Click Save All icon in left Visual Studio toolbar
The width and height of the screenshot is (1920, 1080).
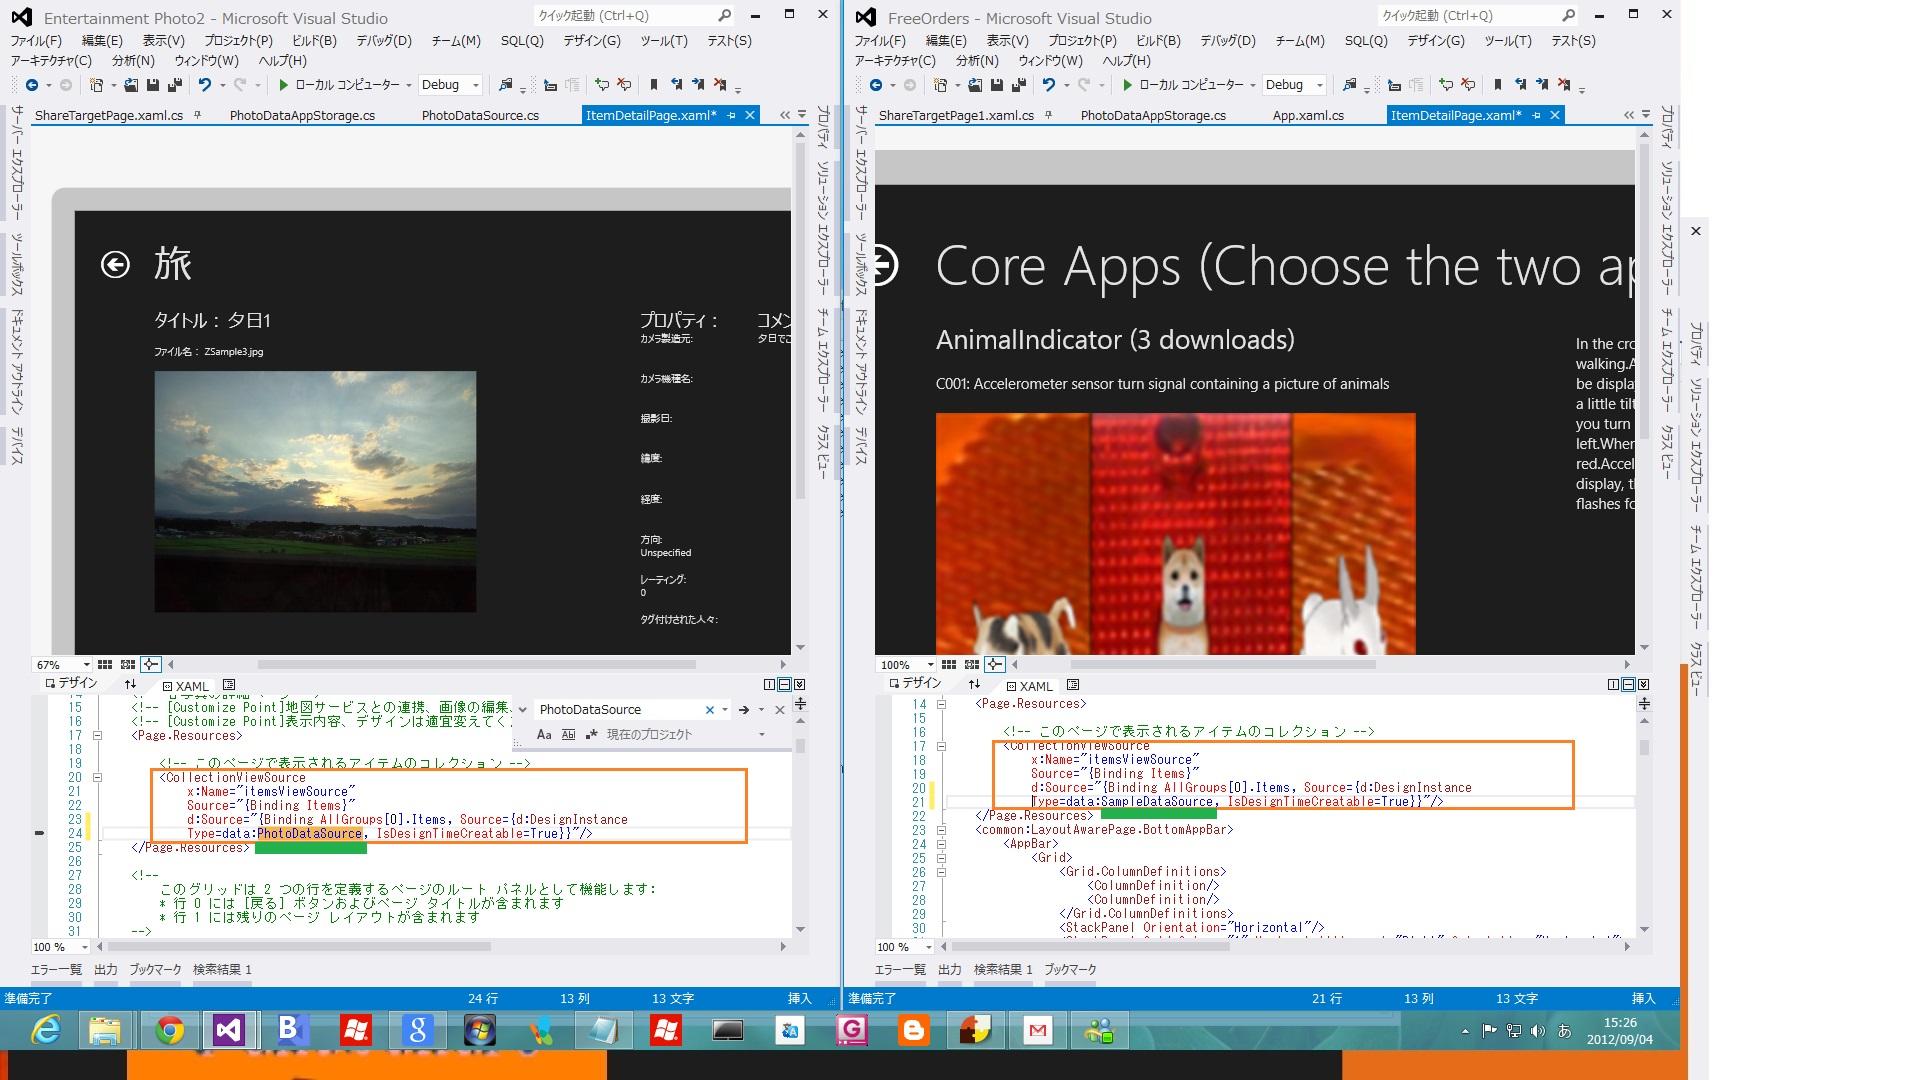coord(174,85)
